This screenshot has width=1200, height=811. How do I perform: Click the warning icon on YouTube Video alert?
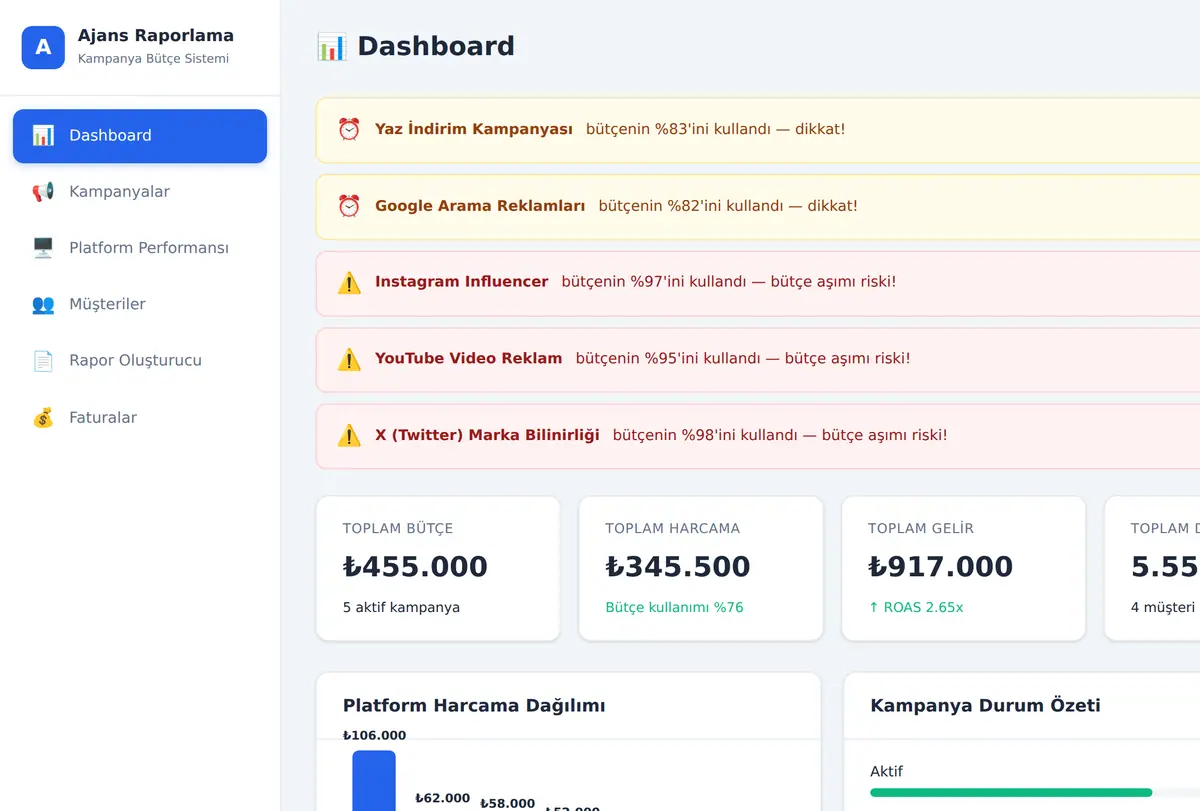[x=349, y=359]
